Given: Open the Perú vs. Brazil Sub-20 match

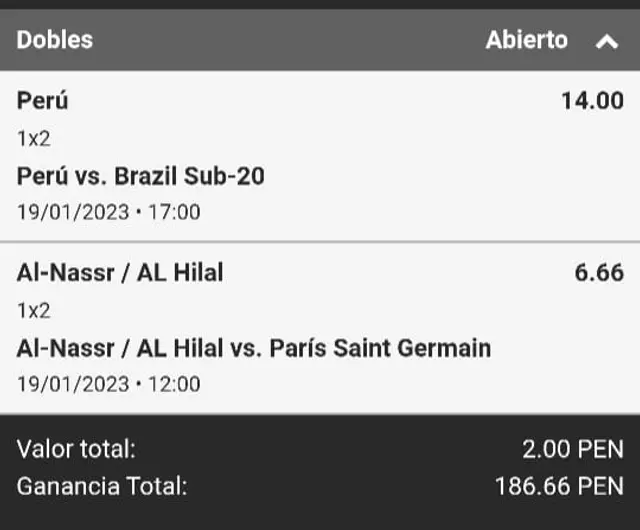Looking at the screenshot, I should pos(141,176).
